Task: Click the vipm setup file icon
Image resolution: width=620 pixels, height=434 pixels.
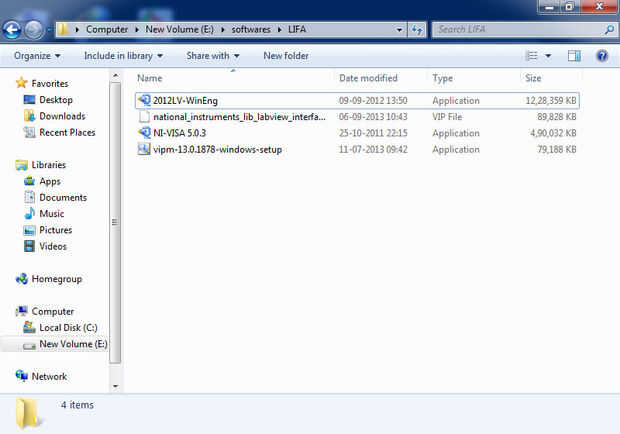Action: 144,149
